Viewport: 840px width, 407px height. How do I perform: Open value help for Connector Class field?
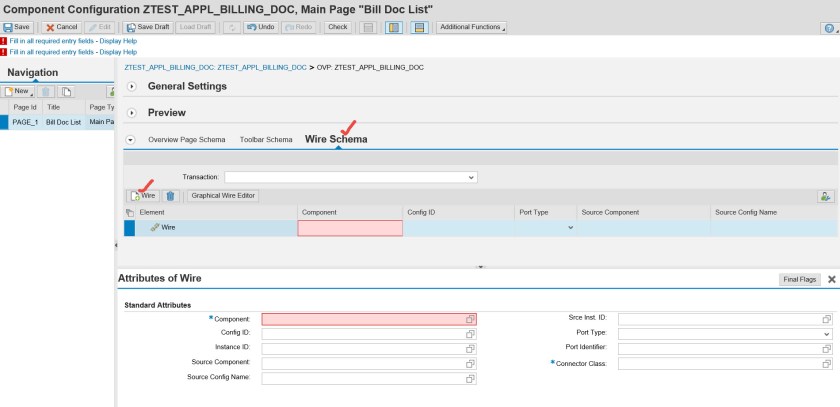tap(827, 364)
